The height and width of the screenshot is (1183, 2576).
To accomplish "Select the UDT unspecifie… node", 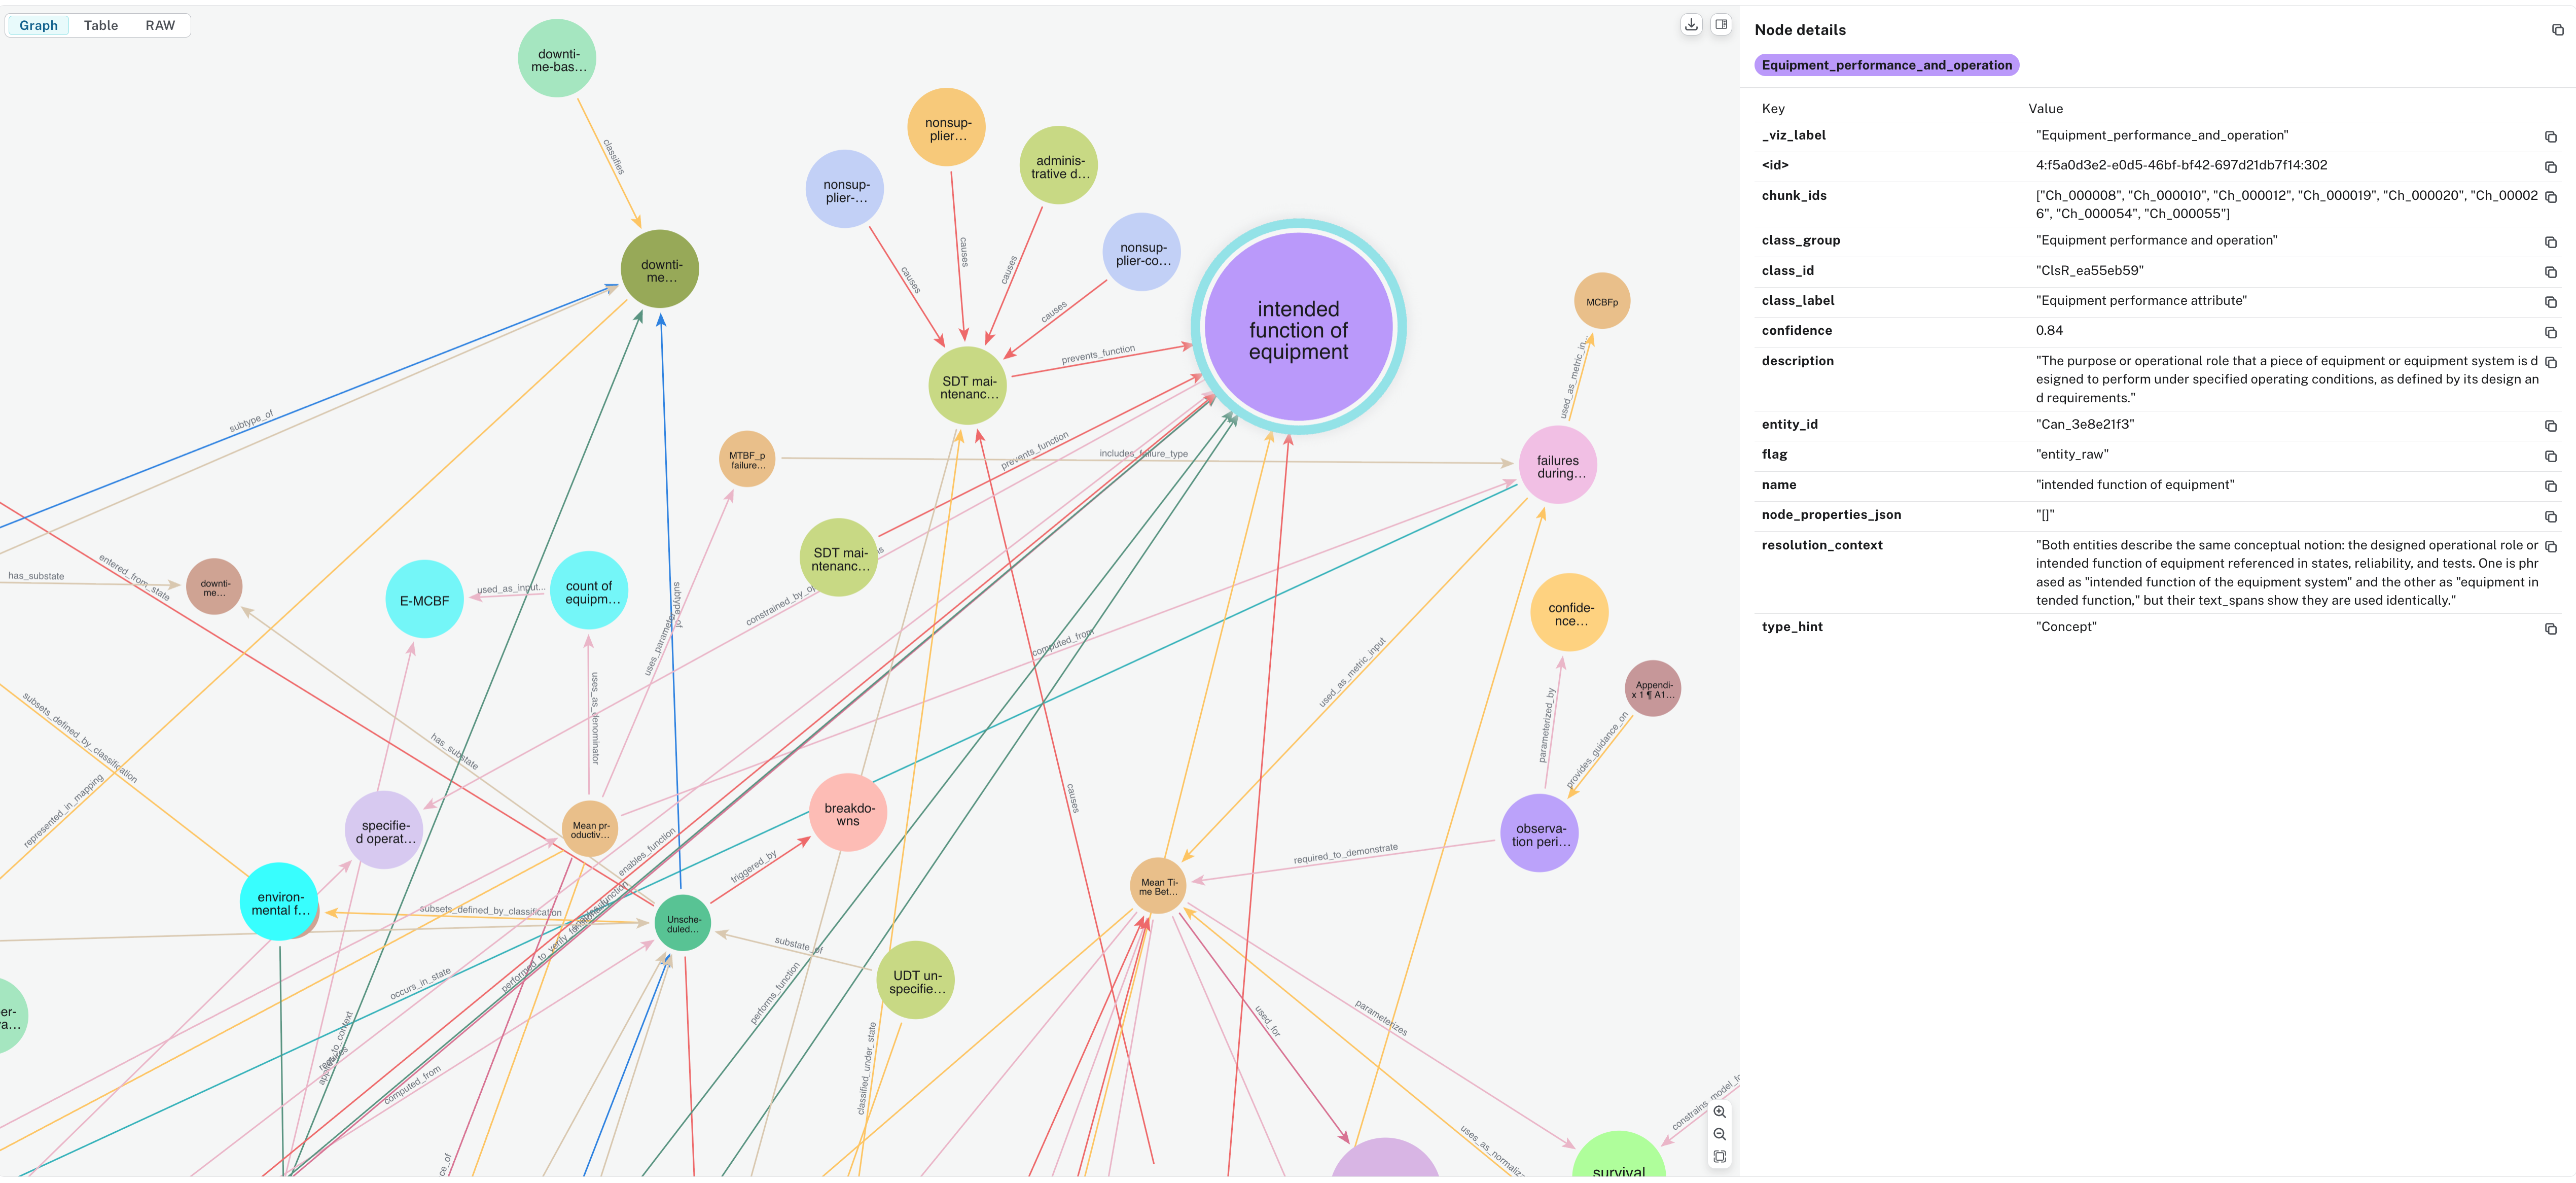I will pos(916,980).
